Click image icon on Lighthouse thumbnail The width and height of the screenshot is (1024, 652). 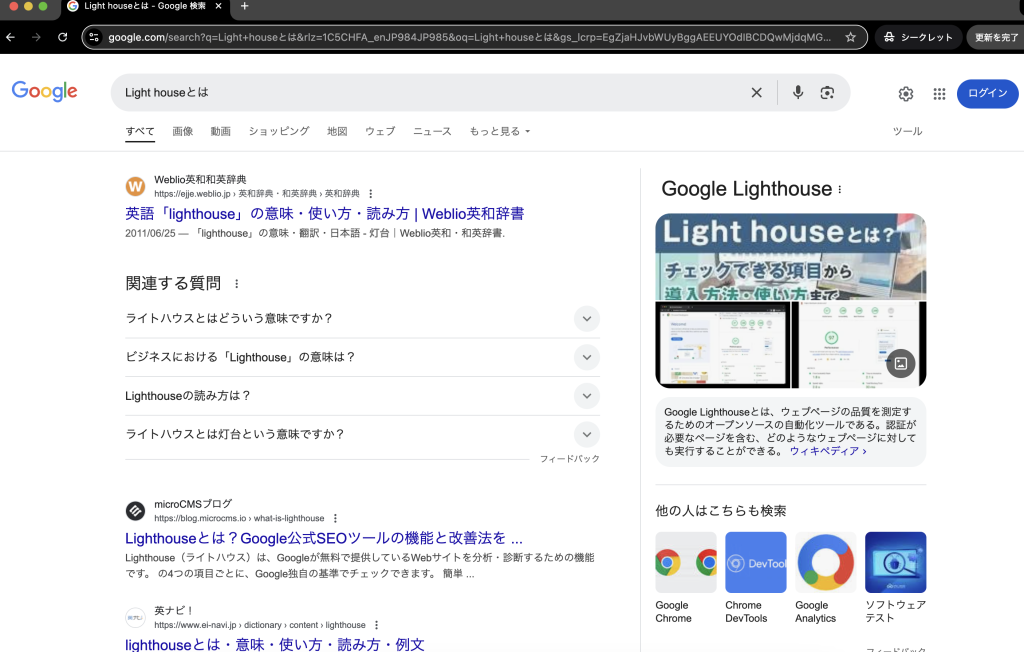pos(900,363)
